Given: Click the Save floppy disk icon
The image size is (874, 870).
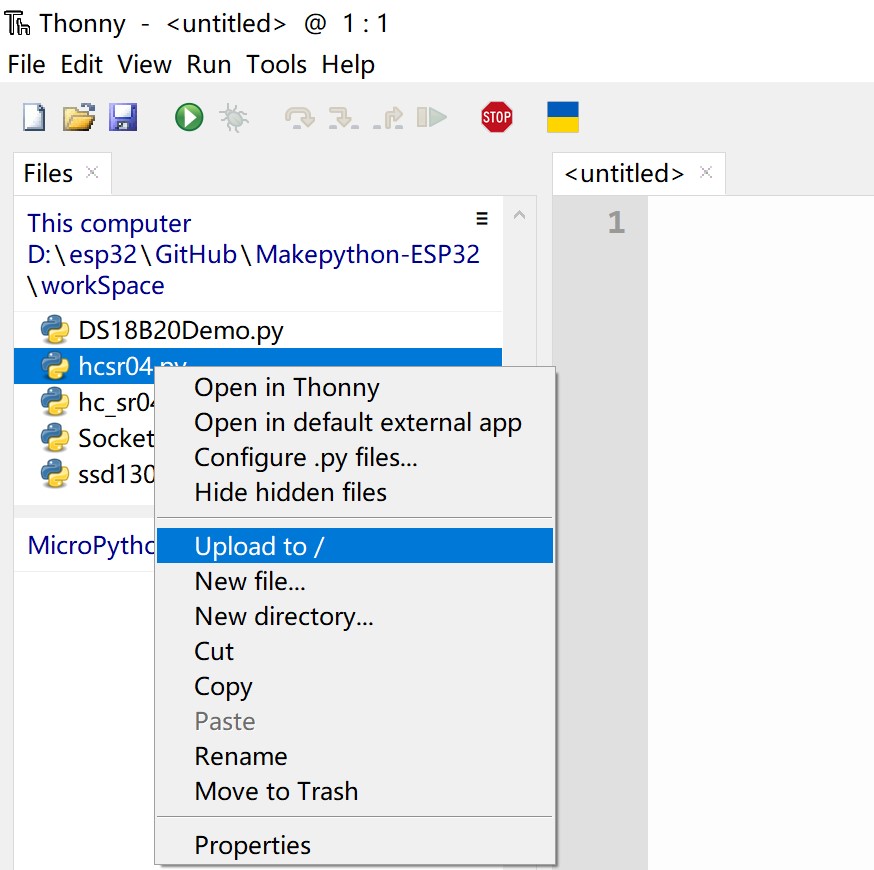Looking at the screenshot, I should (x=123, y=118).
